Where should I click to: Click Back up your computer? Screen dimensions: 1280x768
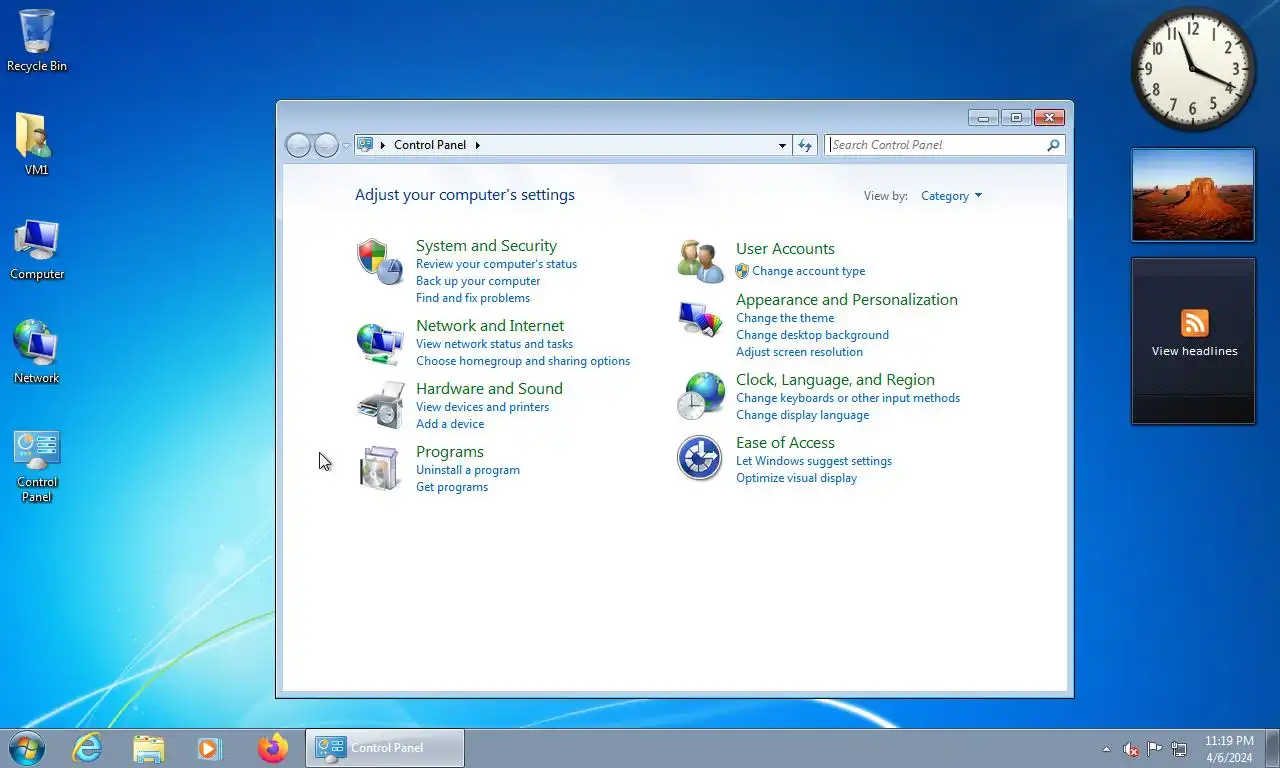pyautogui.click(x=478, y=281)
